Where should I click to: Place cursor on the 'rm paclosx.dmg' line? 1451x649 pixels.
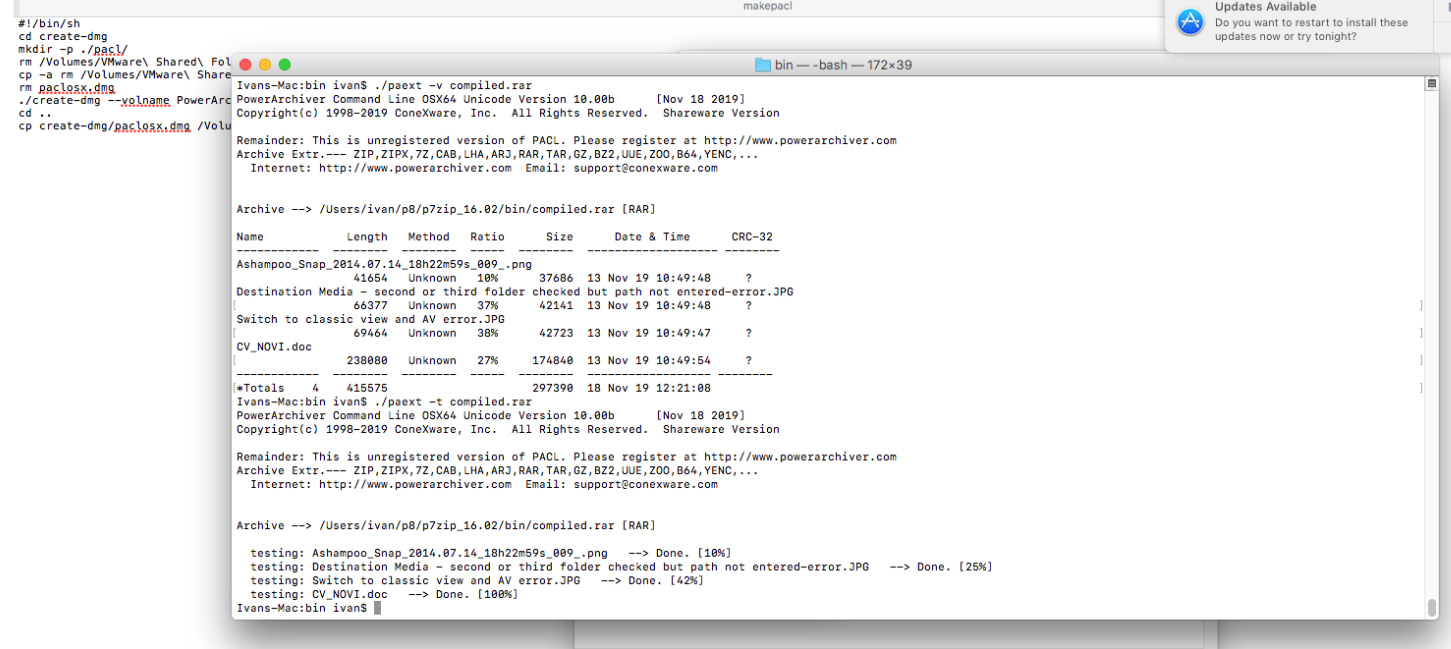tap(66, 88)
